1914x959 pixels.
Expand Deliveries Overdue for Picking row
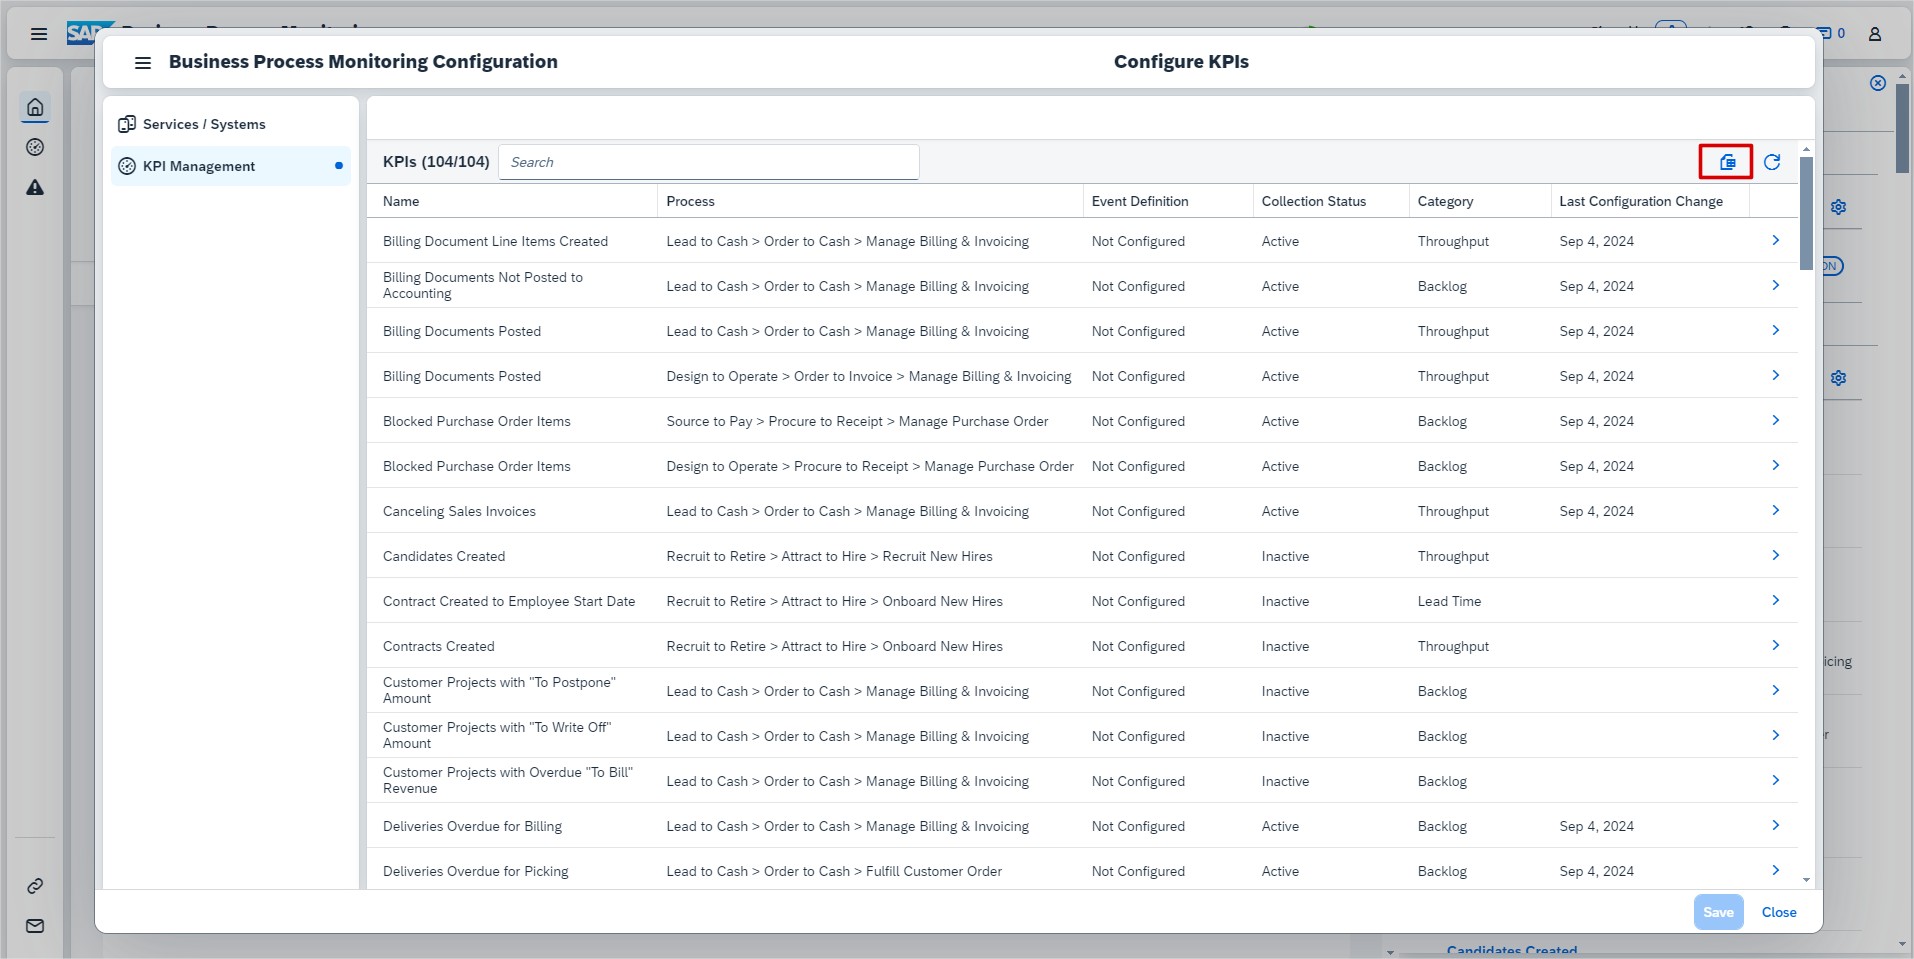pyautogui.click(x=1775, y=871)
